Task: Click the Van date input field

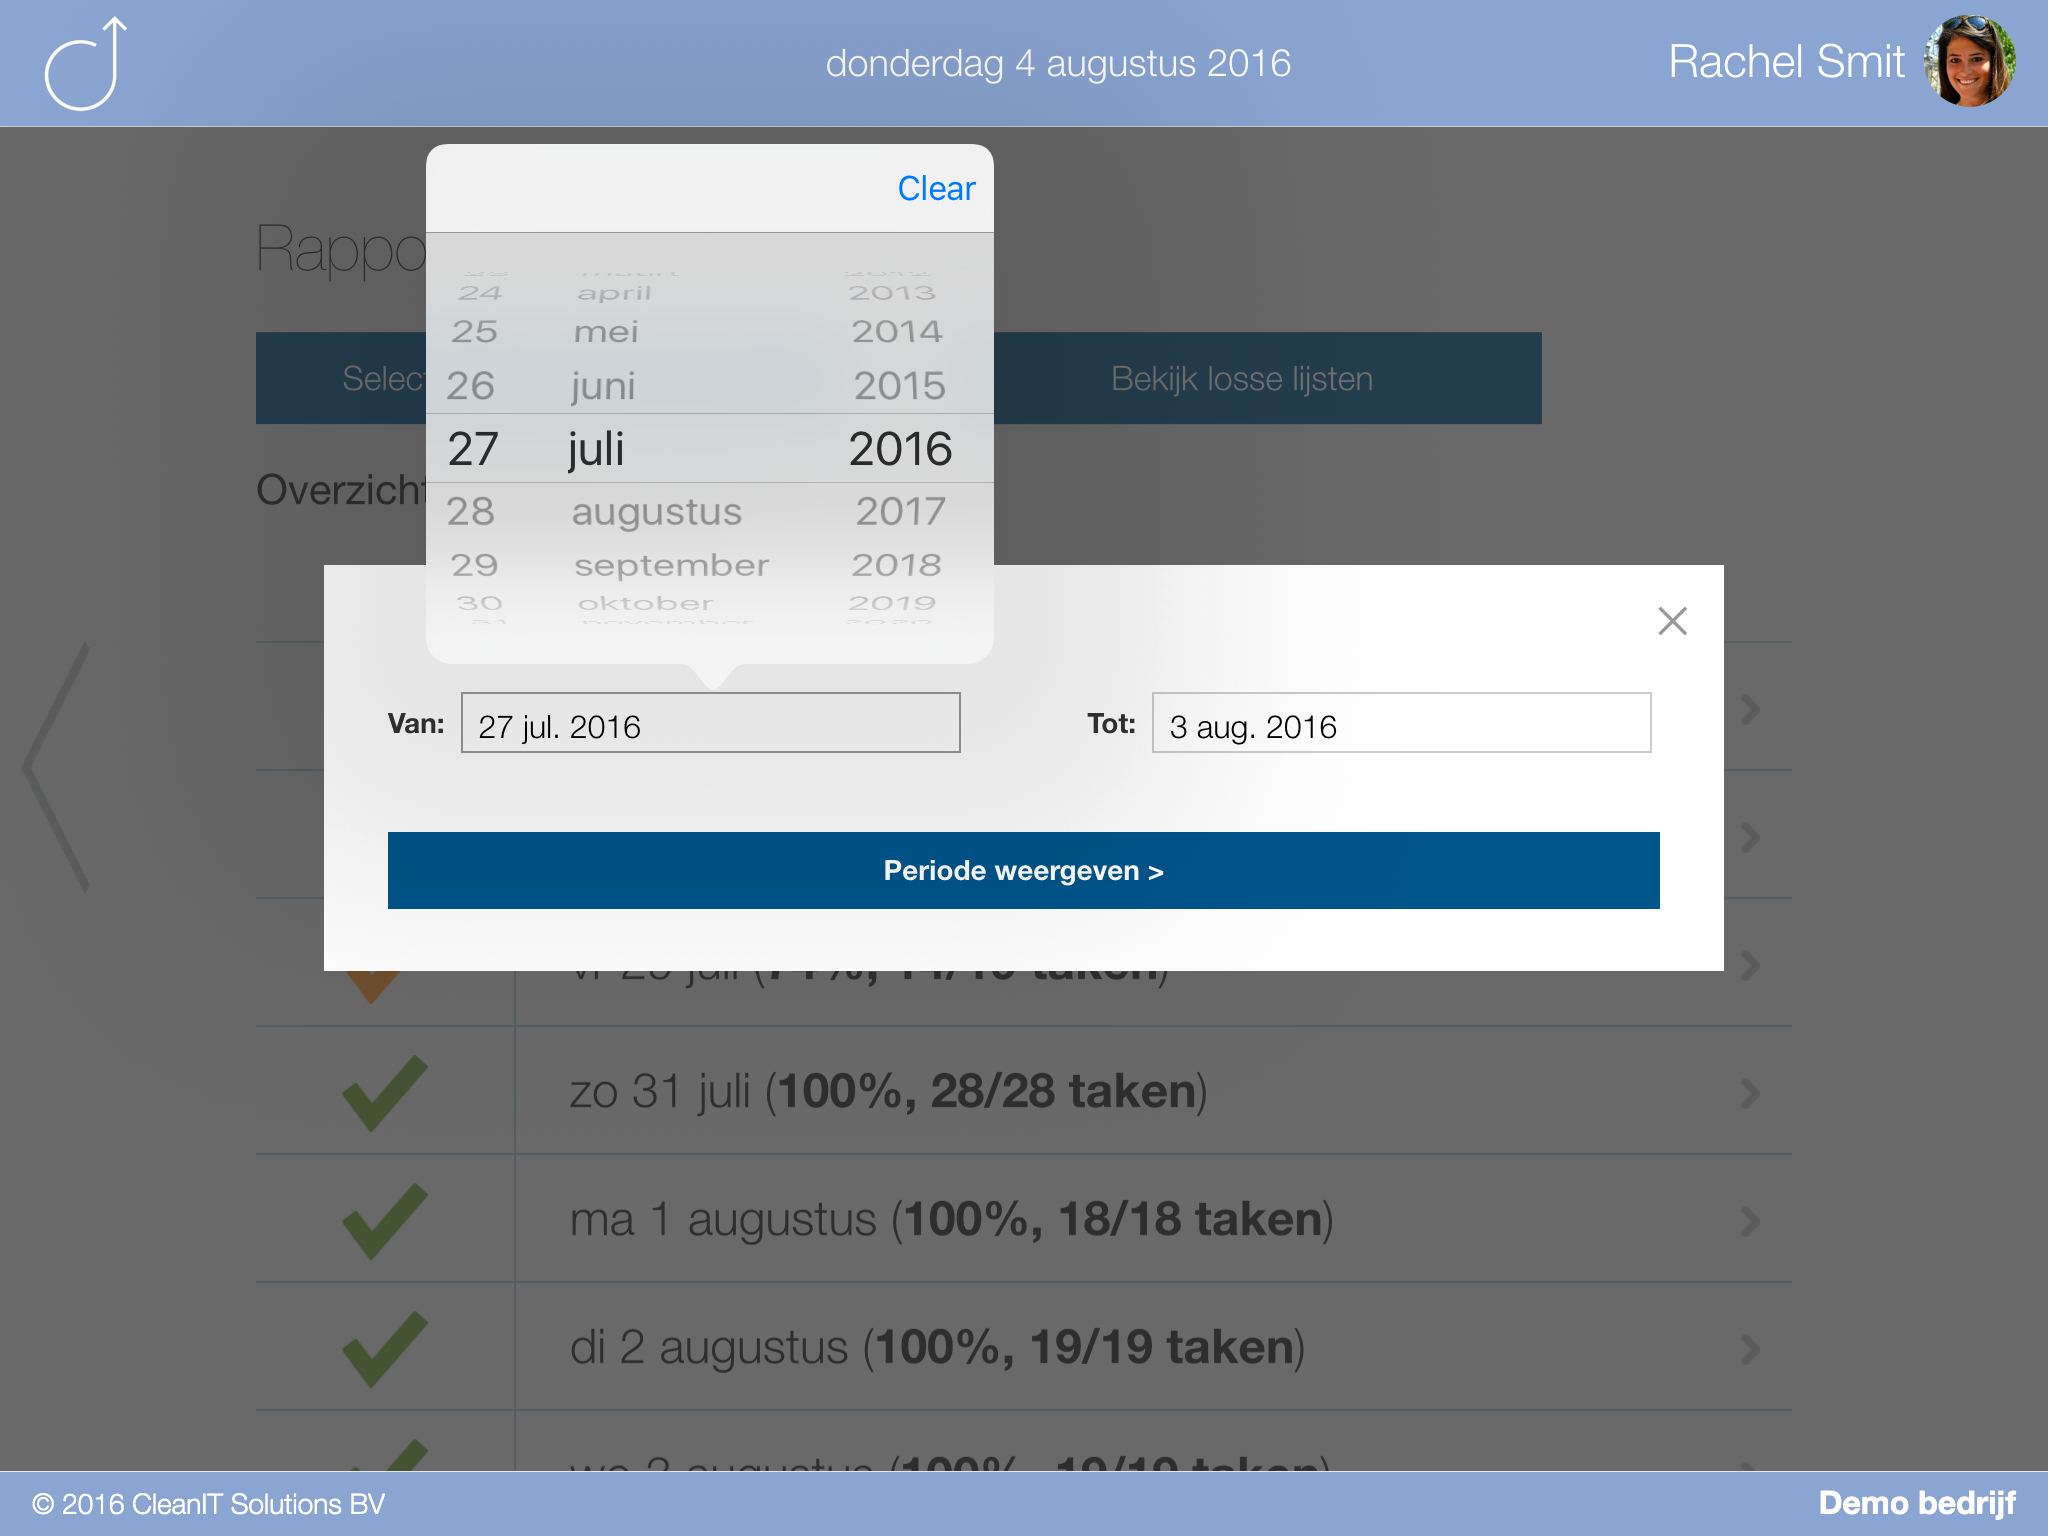Action: (711, 723)
